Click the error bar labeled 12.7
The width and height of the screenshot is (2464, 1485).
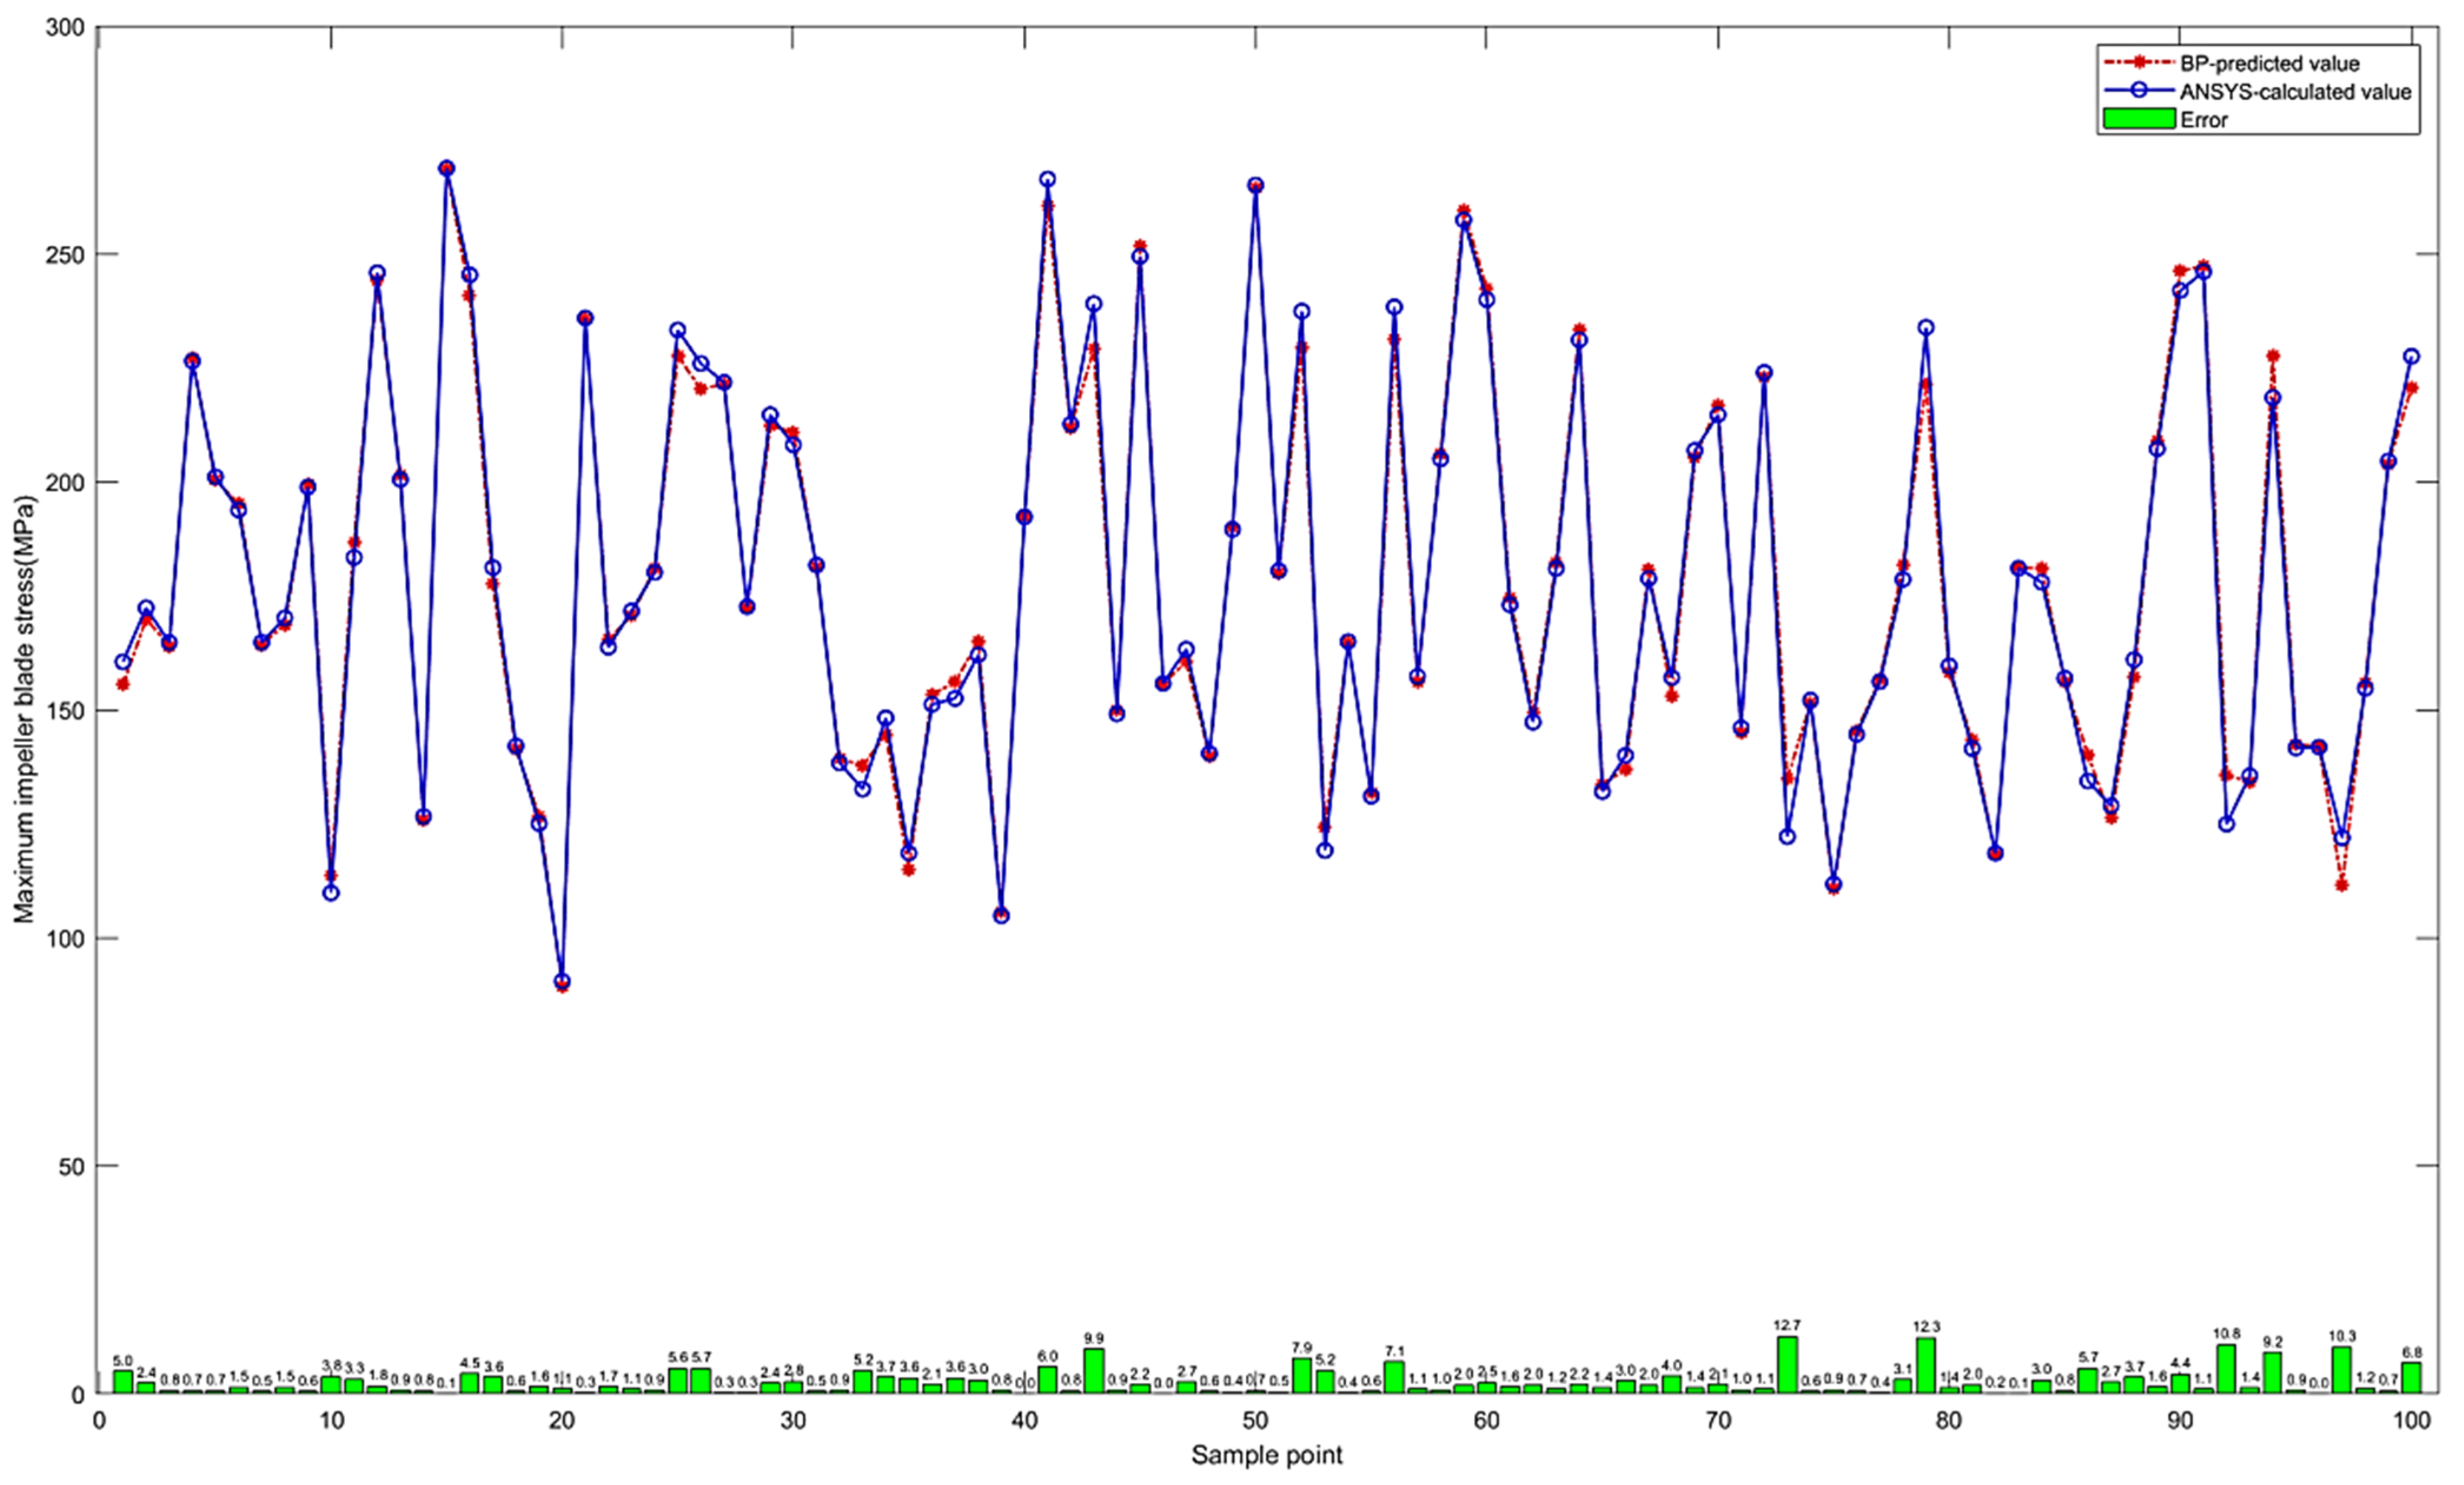tap(1787, 1364)
